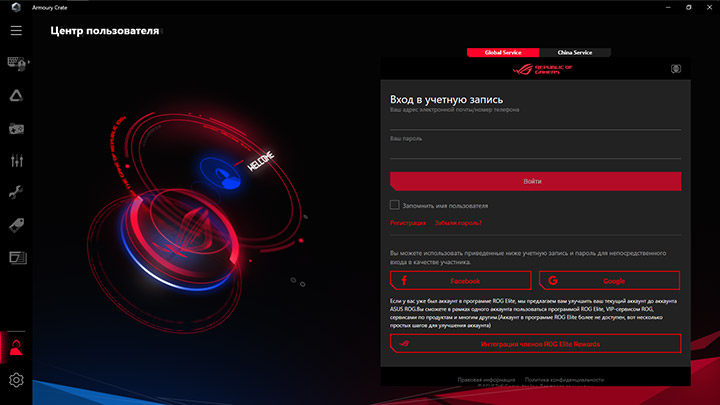Screen dimensions: 720x405
Task: Expand the device list arrow beside keyboard icon
Action: click(x=29, y=62)
